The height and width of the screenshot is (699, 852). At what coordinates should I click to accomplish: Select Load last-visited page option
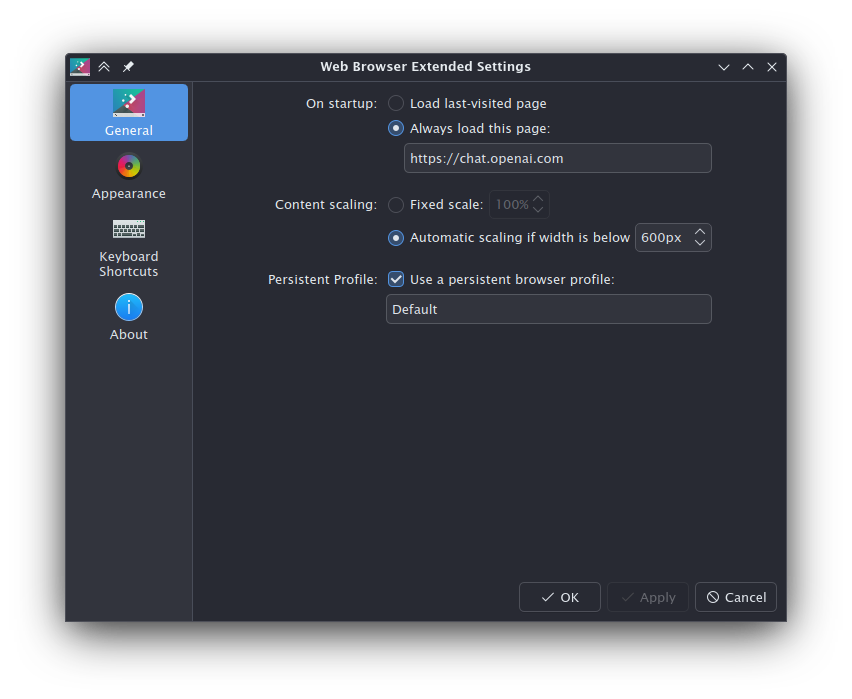coord(467,103)
